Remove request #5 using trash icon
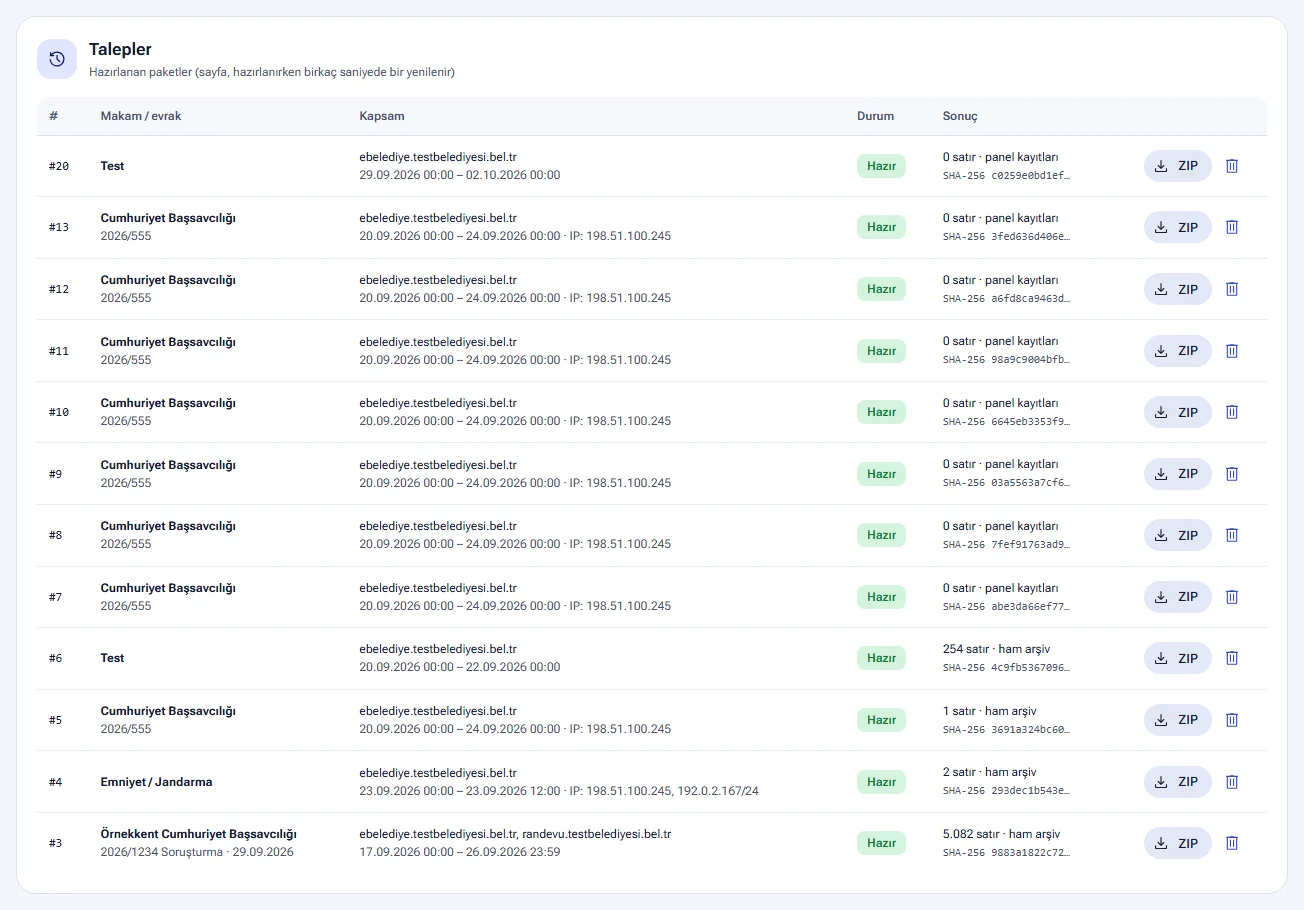 1232,720
